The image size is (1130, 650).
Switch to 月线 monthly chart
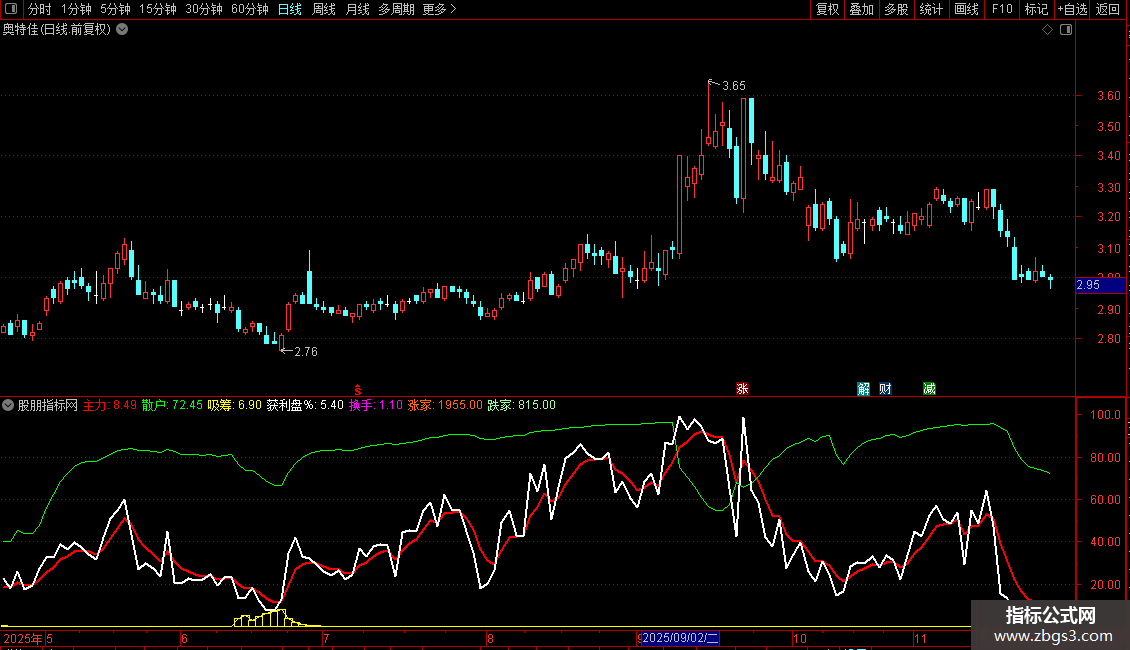pos(357,9)
